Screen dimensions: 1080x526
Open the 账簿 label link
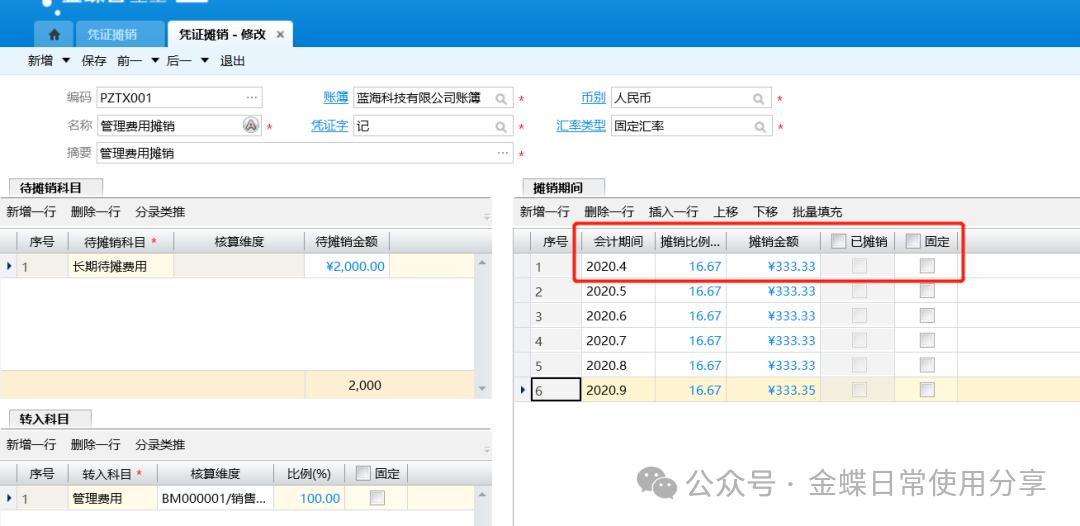point(335,98)
